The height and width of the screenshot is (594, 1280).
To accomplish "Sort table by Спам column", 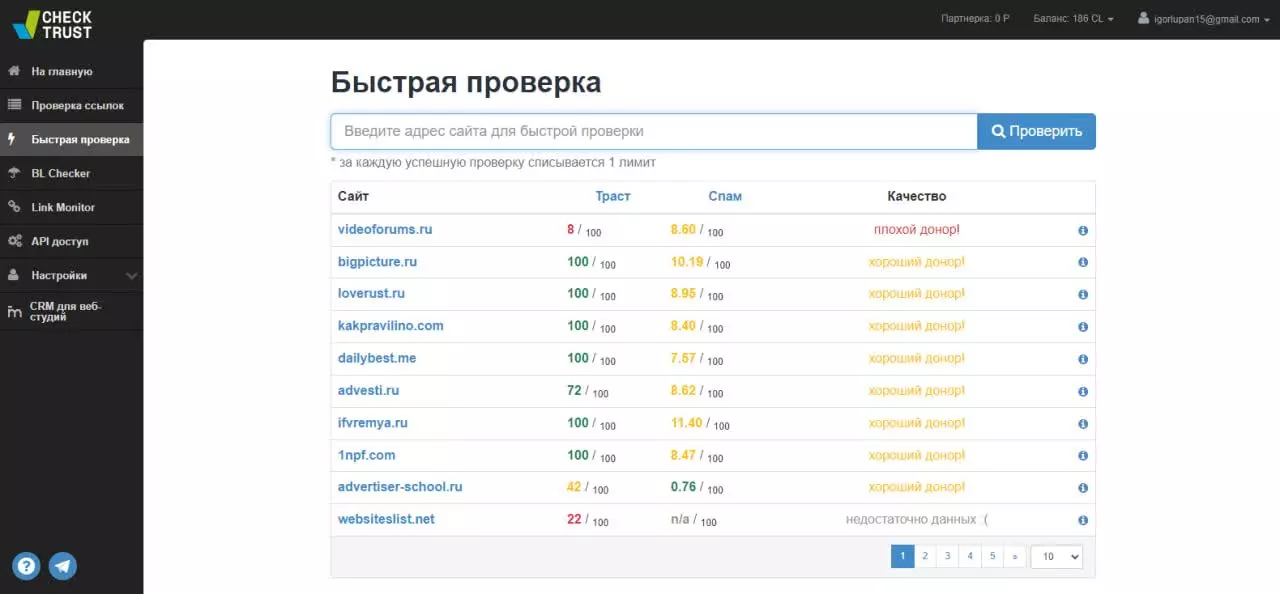I will point(725,196).
